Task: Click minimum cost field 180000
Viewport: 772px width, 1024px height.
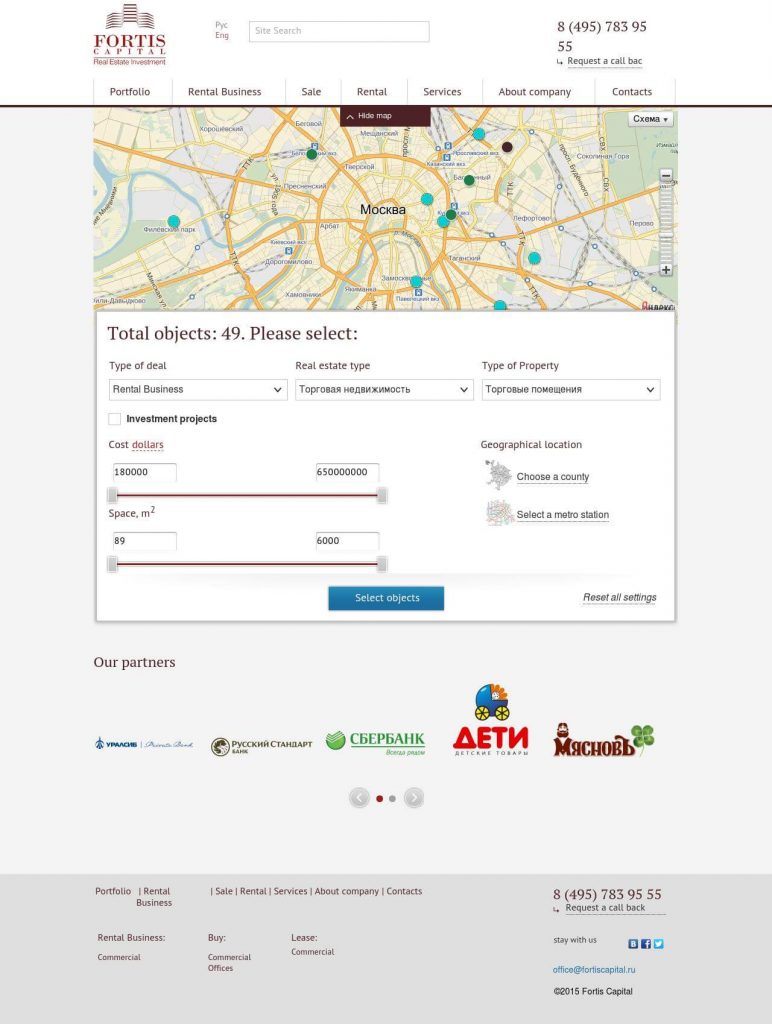Action: tap(144, 472)
